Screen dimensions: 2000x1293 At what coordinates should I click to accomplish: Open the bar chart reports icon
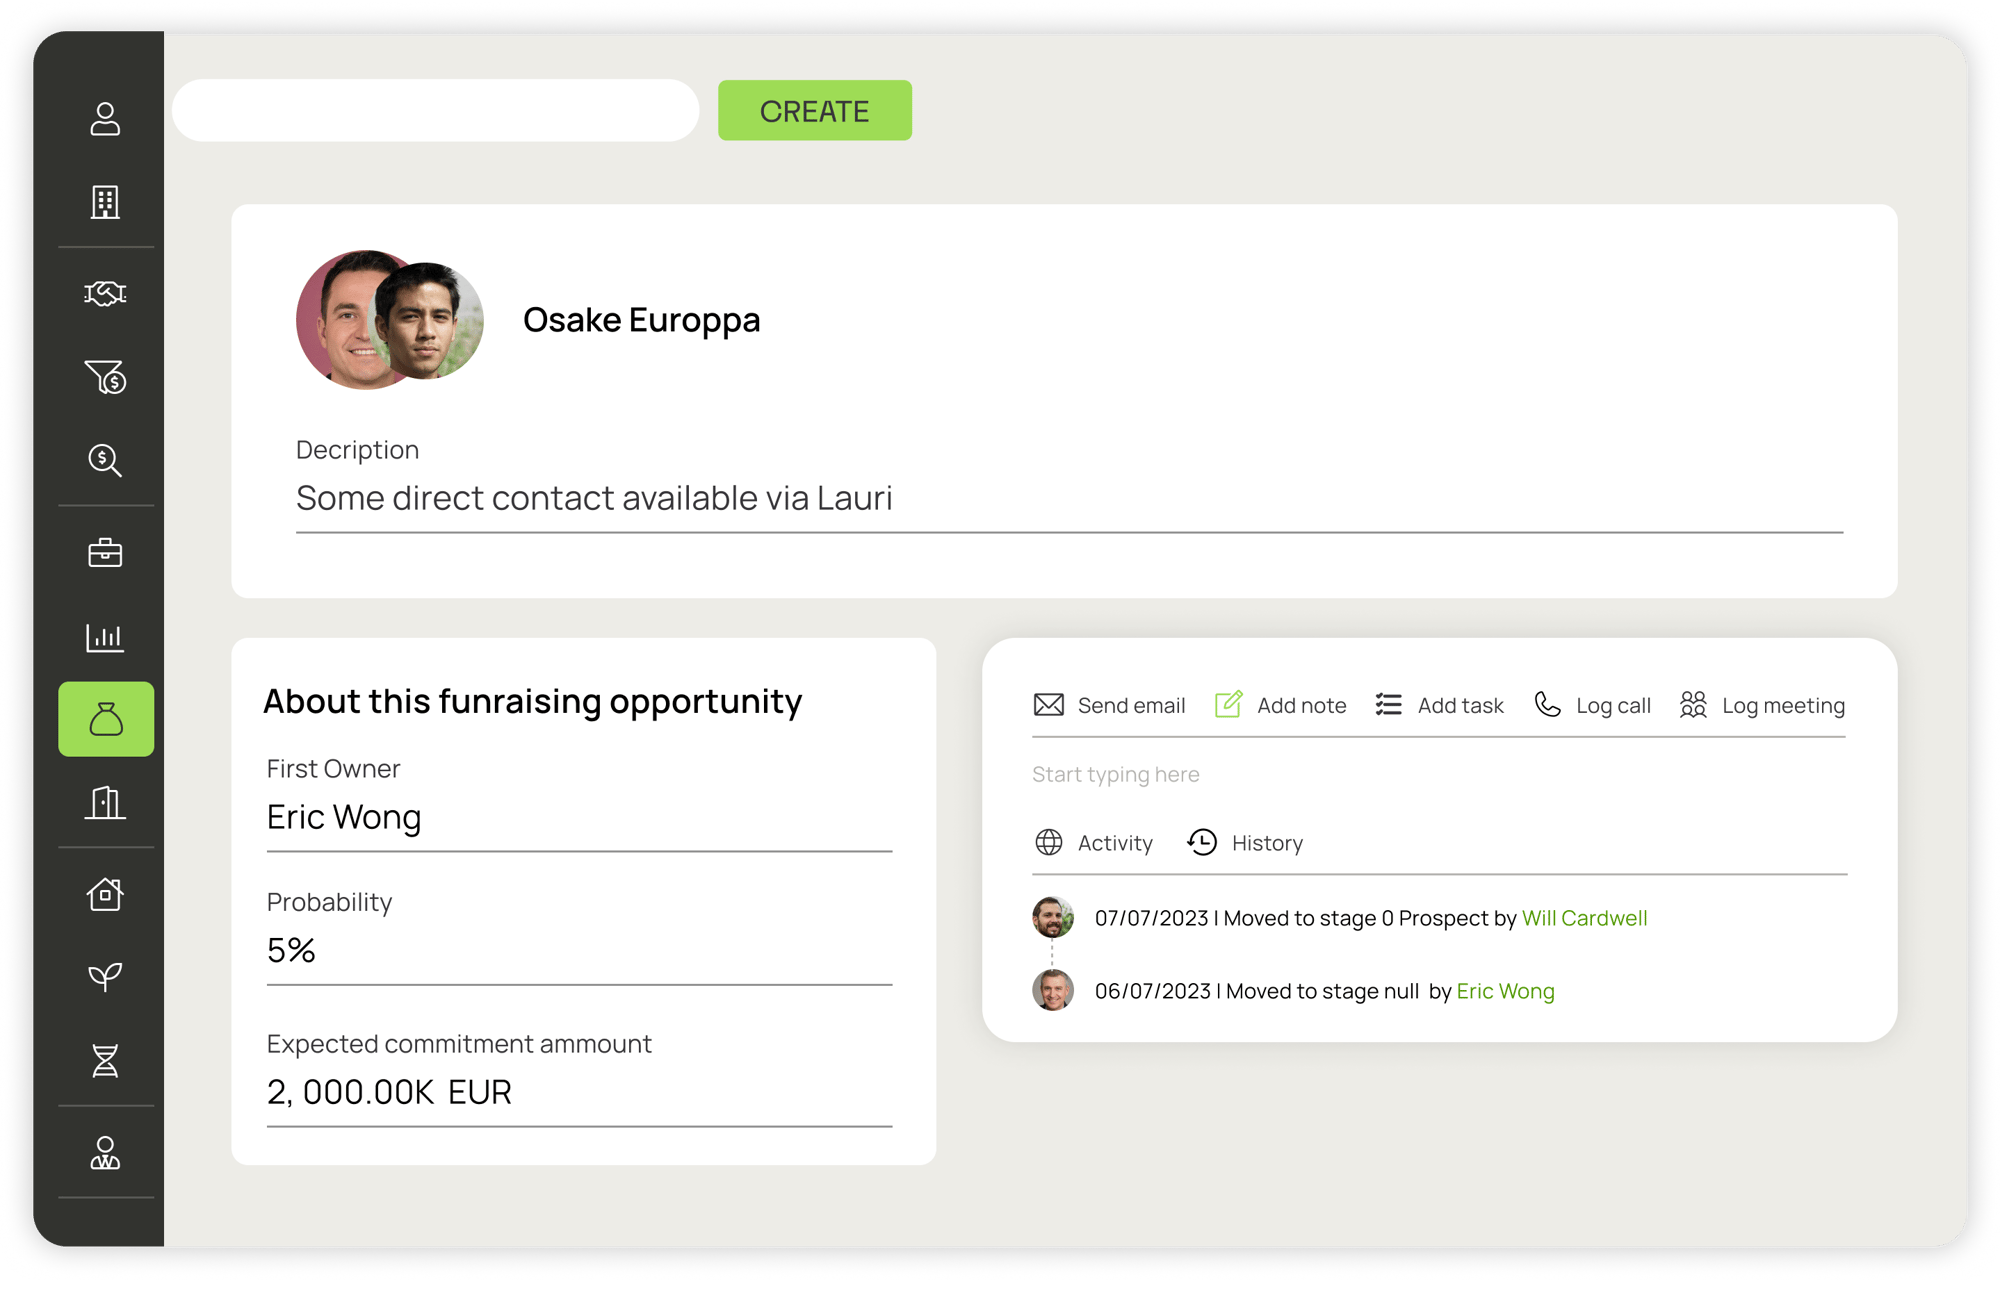[105, 636]
